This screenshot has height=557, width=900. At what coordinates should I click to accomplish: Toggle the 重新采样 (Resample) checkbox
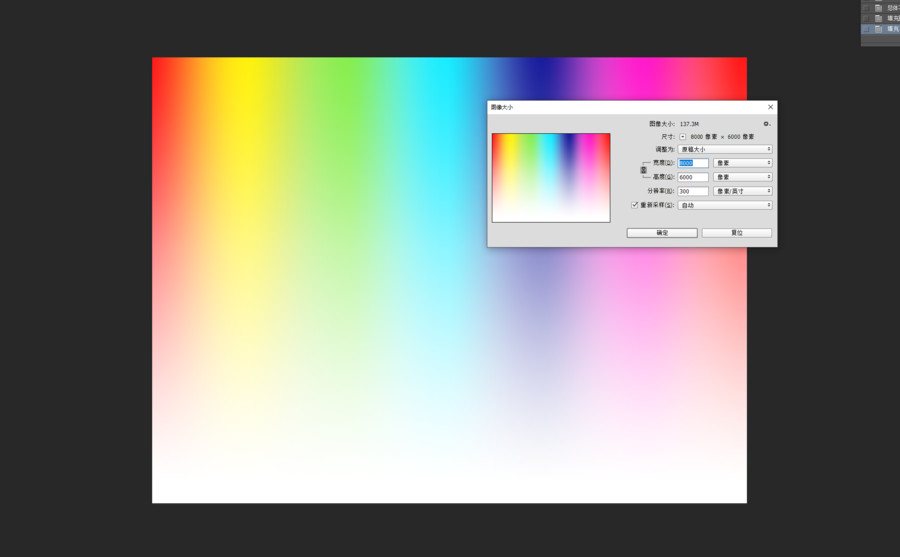pos(635,205)
